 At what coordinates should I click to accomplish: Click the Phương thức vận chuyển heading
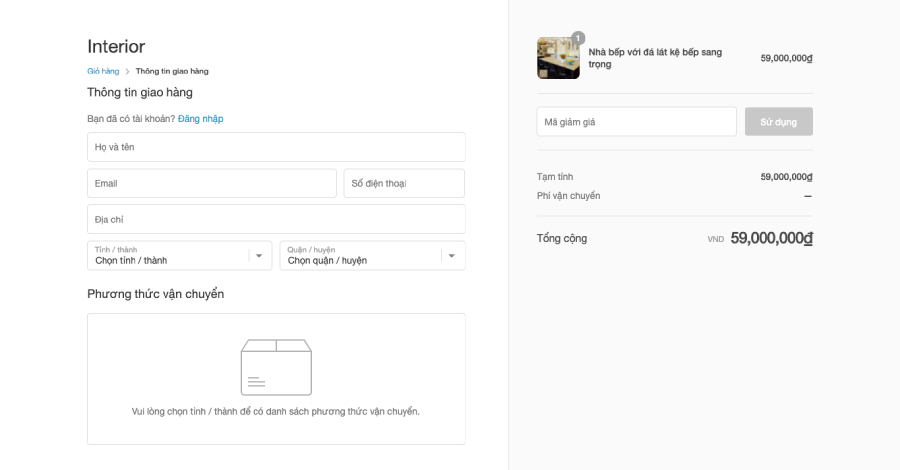[156, 294]
